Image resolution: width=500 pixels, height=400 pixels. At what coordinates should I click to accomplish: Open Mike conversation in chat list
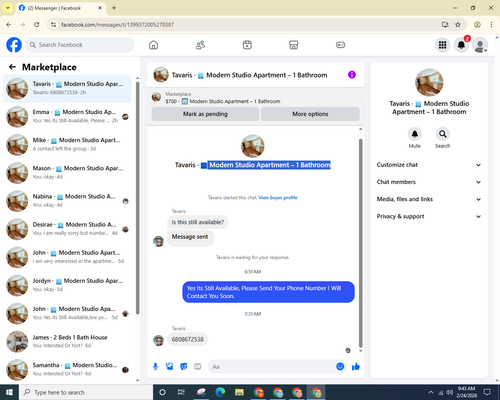67,145
